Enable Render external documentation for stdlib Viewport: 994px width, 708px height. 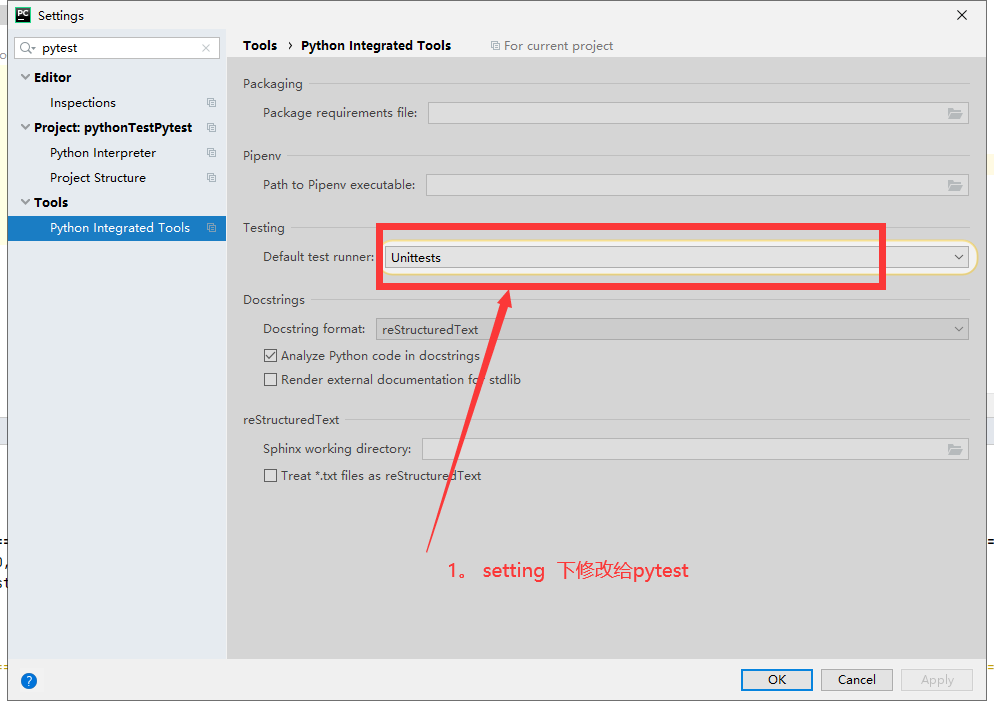[271, 380]
